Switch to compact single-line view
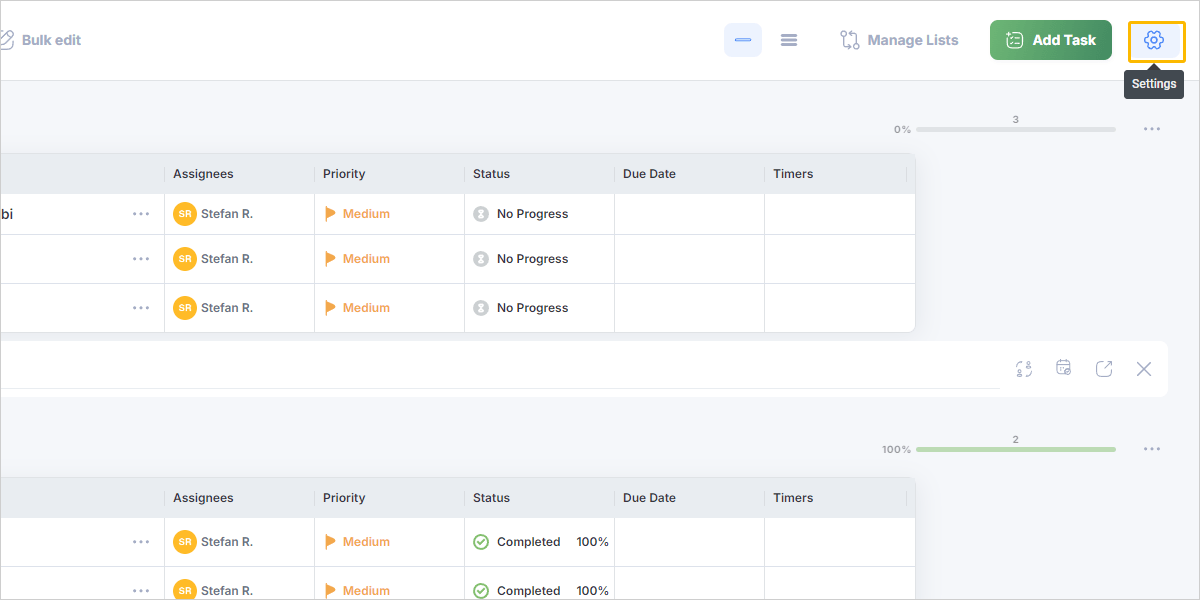Image resolution: width=1200 pixels, height=600 pixels. tap(743, 40)
